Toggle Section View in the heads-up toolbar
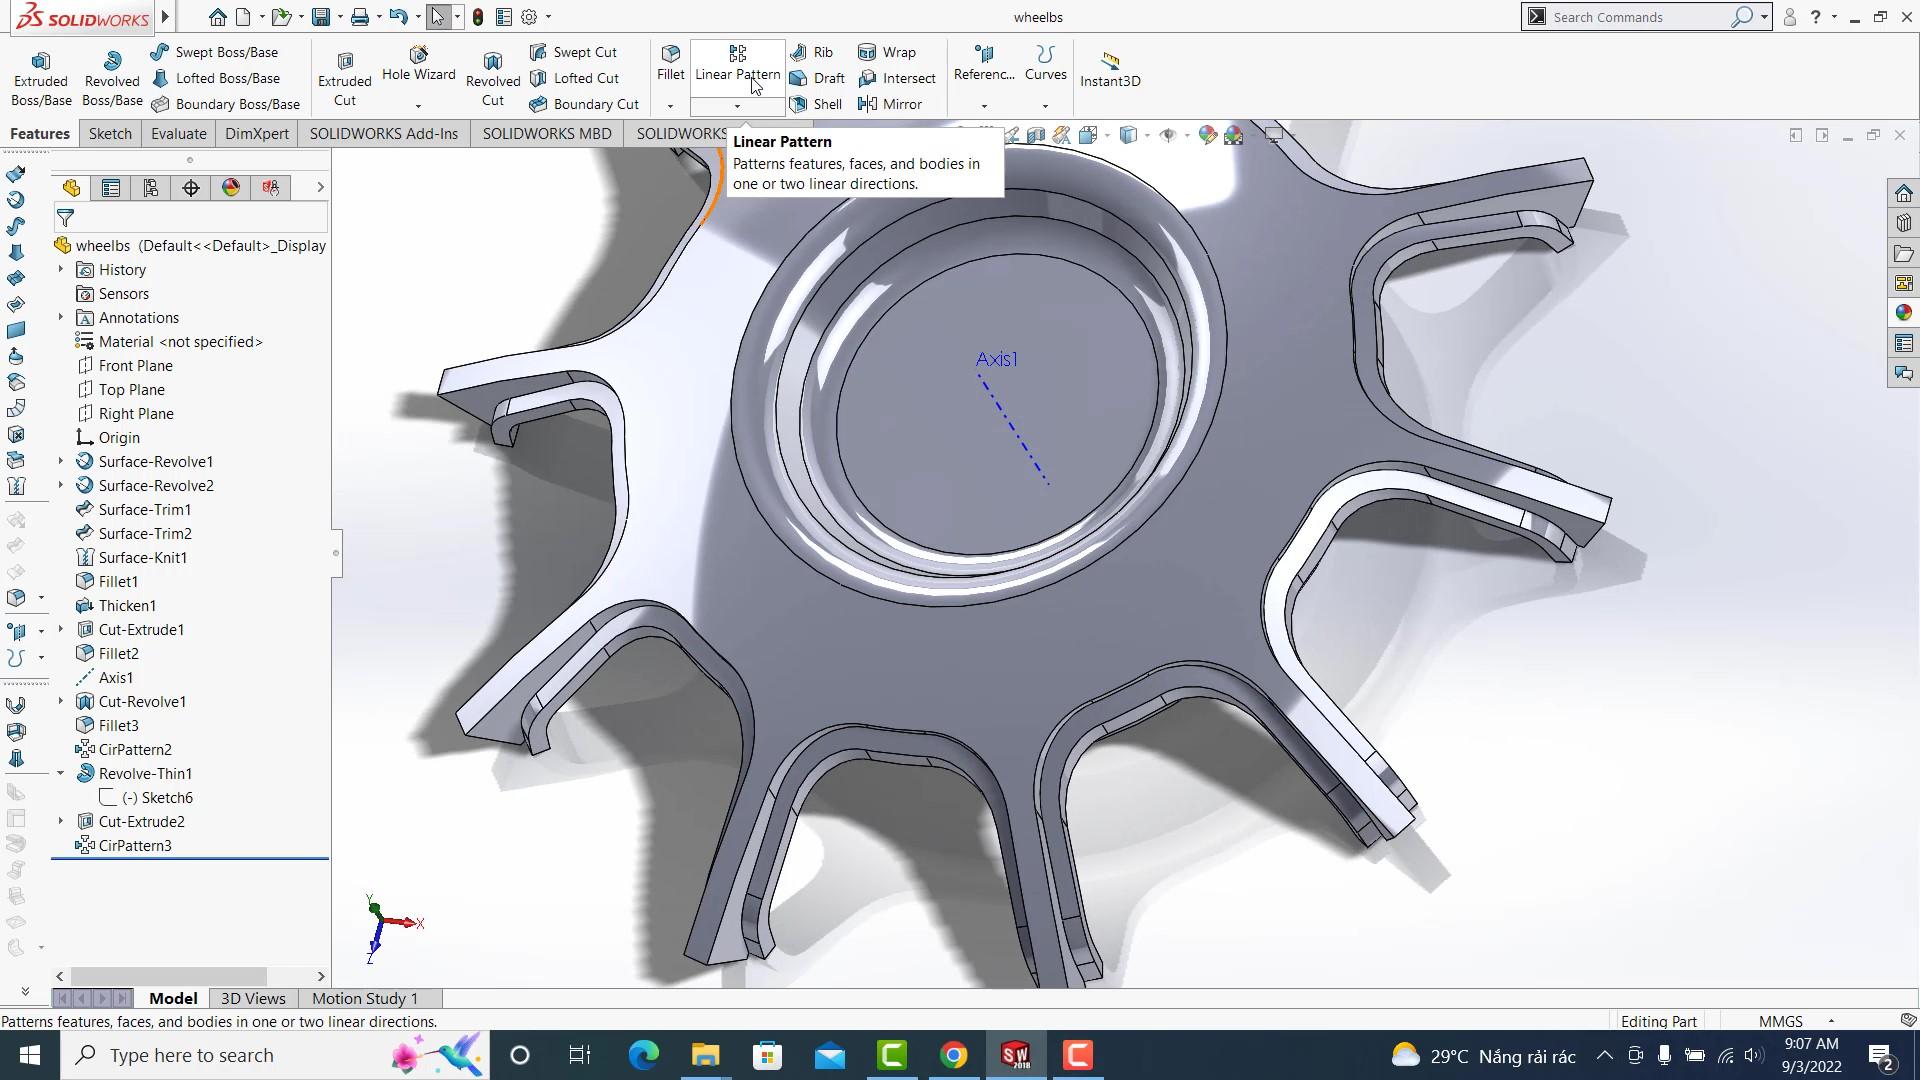The width and height of the screenshot is (1920, 1080). [1035, 135]
